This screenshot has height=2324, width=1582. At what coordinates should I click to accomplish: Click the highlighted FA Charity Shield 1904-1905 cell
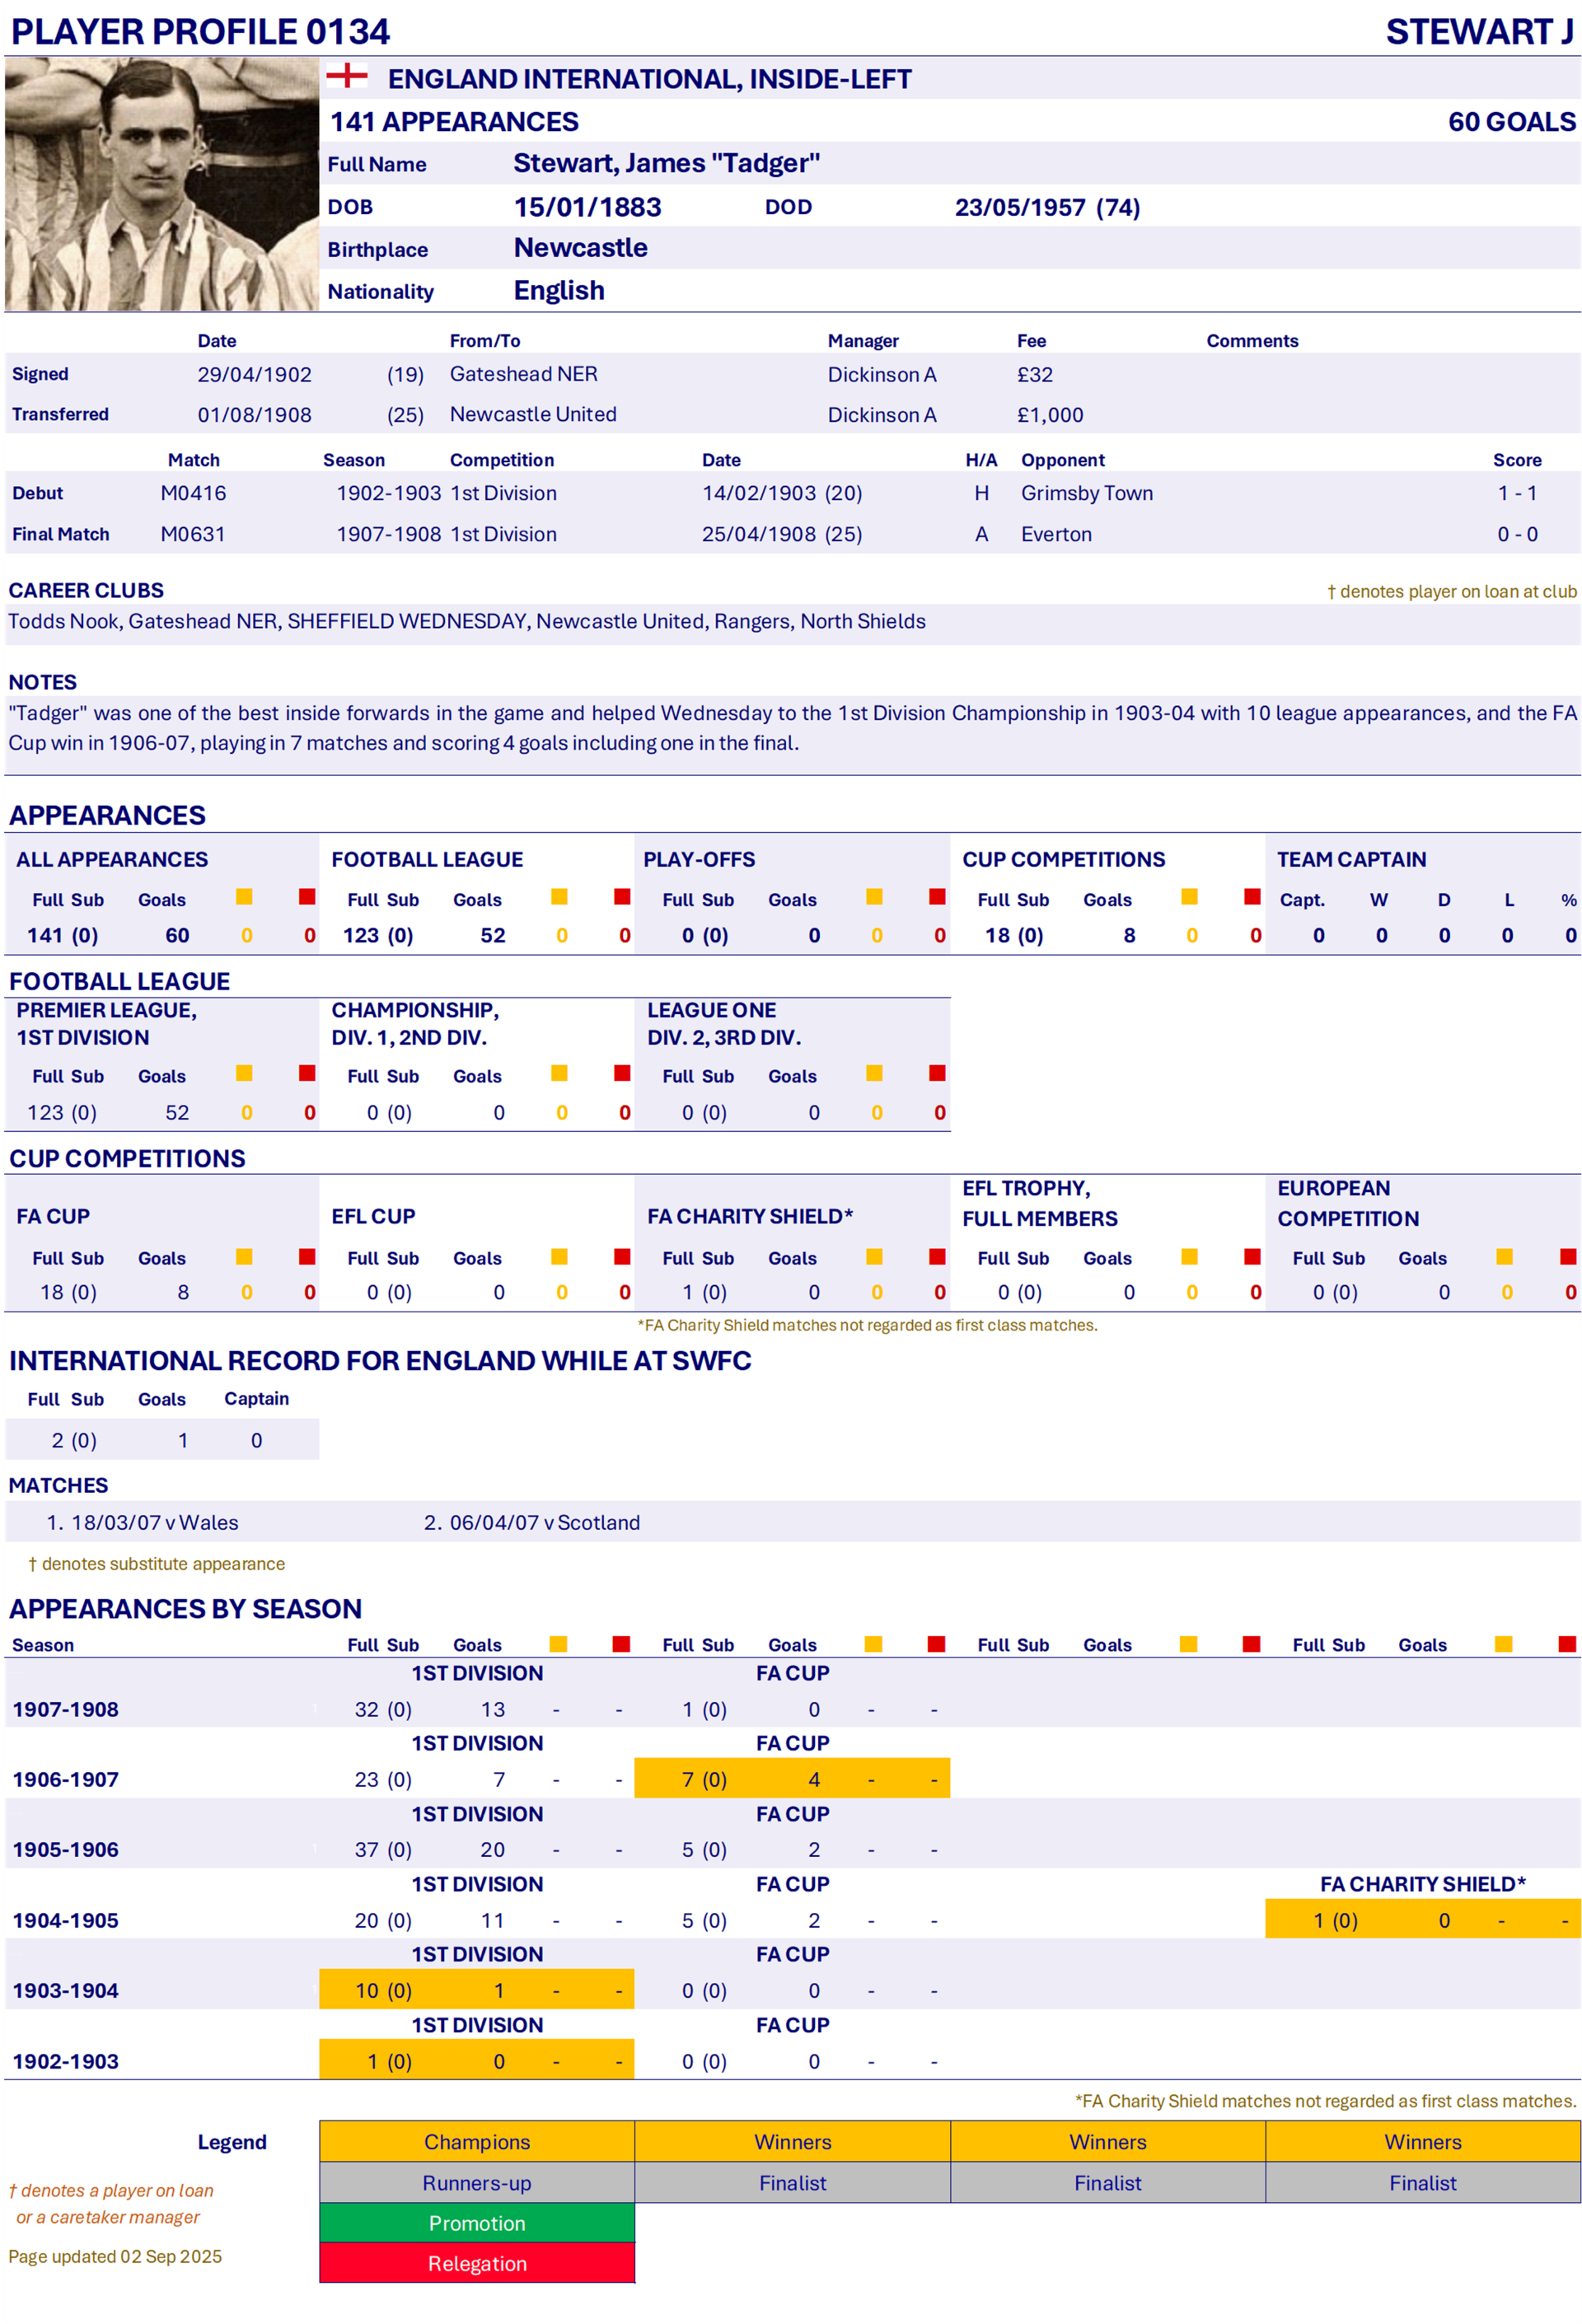pyautogui.click(x=1422, y=1920)
